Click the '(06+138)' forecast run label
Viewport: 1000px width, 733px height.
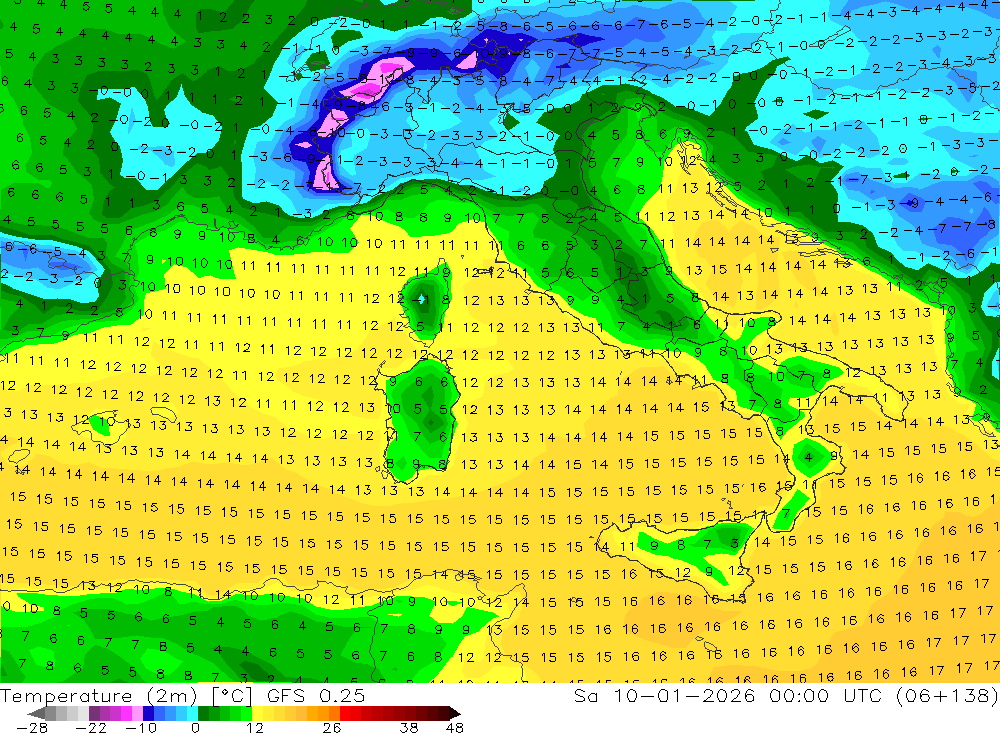948,696
